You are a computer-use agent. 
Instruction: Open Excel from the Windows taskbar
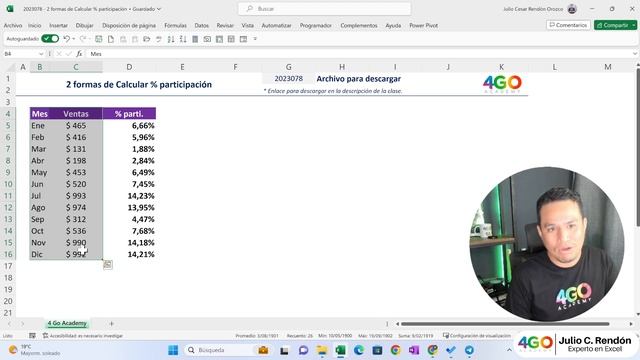tap(340, 350)
